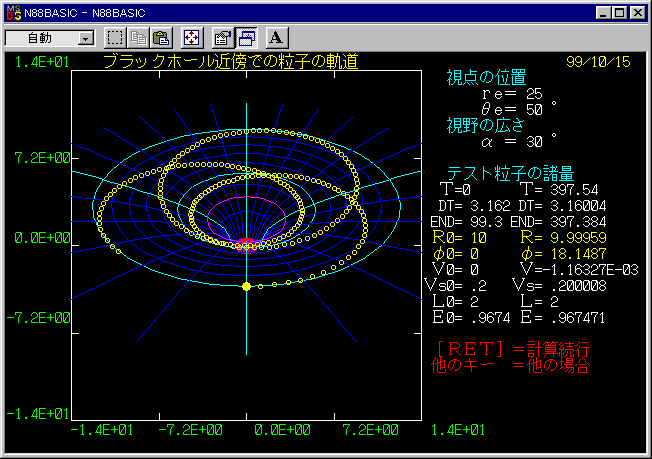The height and width of the screenshot is (459, 652).
Task: Maximize the N88BASIC window
Action: click(x=619, y=12)
